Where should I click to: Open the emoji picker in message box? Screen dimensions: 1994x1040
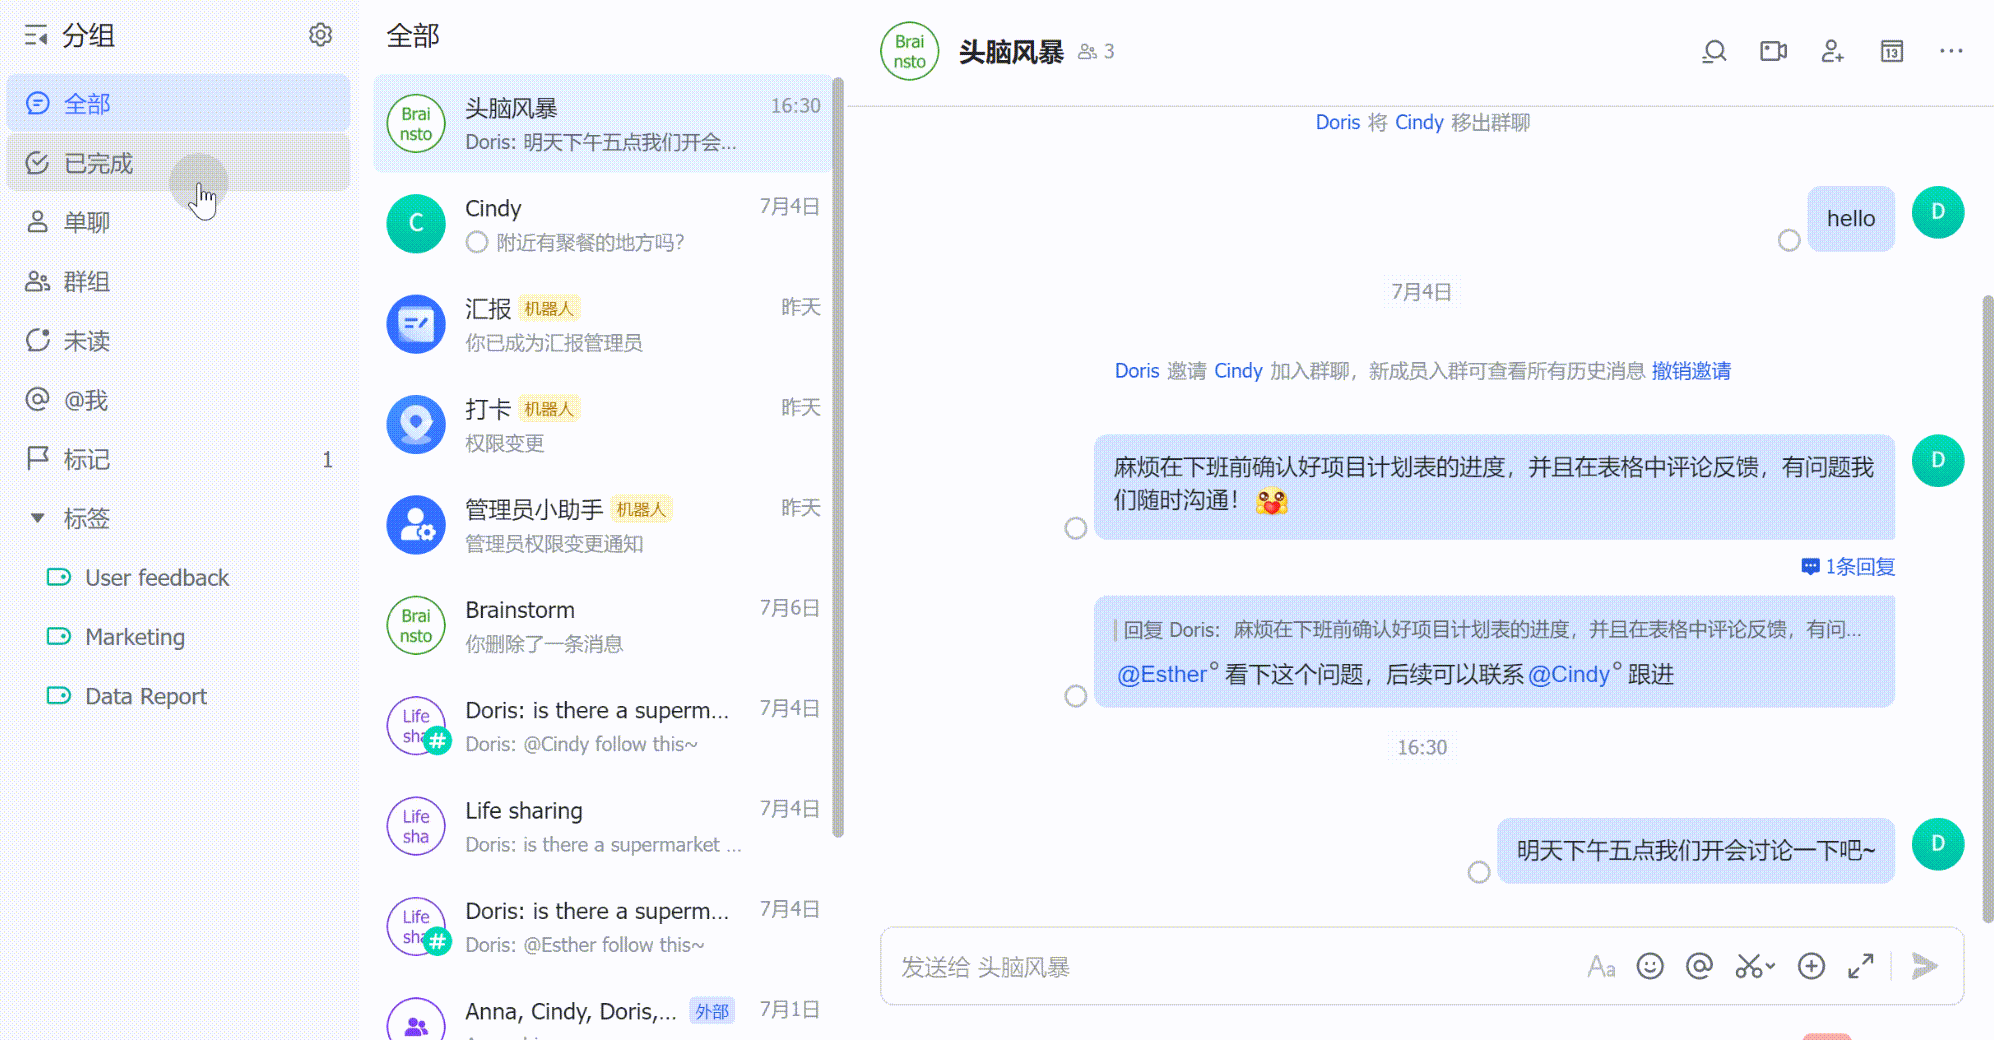1649,966
